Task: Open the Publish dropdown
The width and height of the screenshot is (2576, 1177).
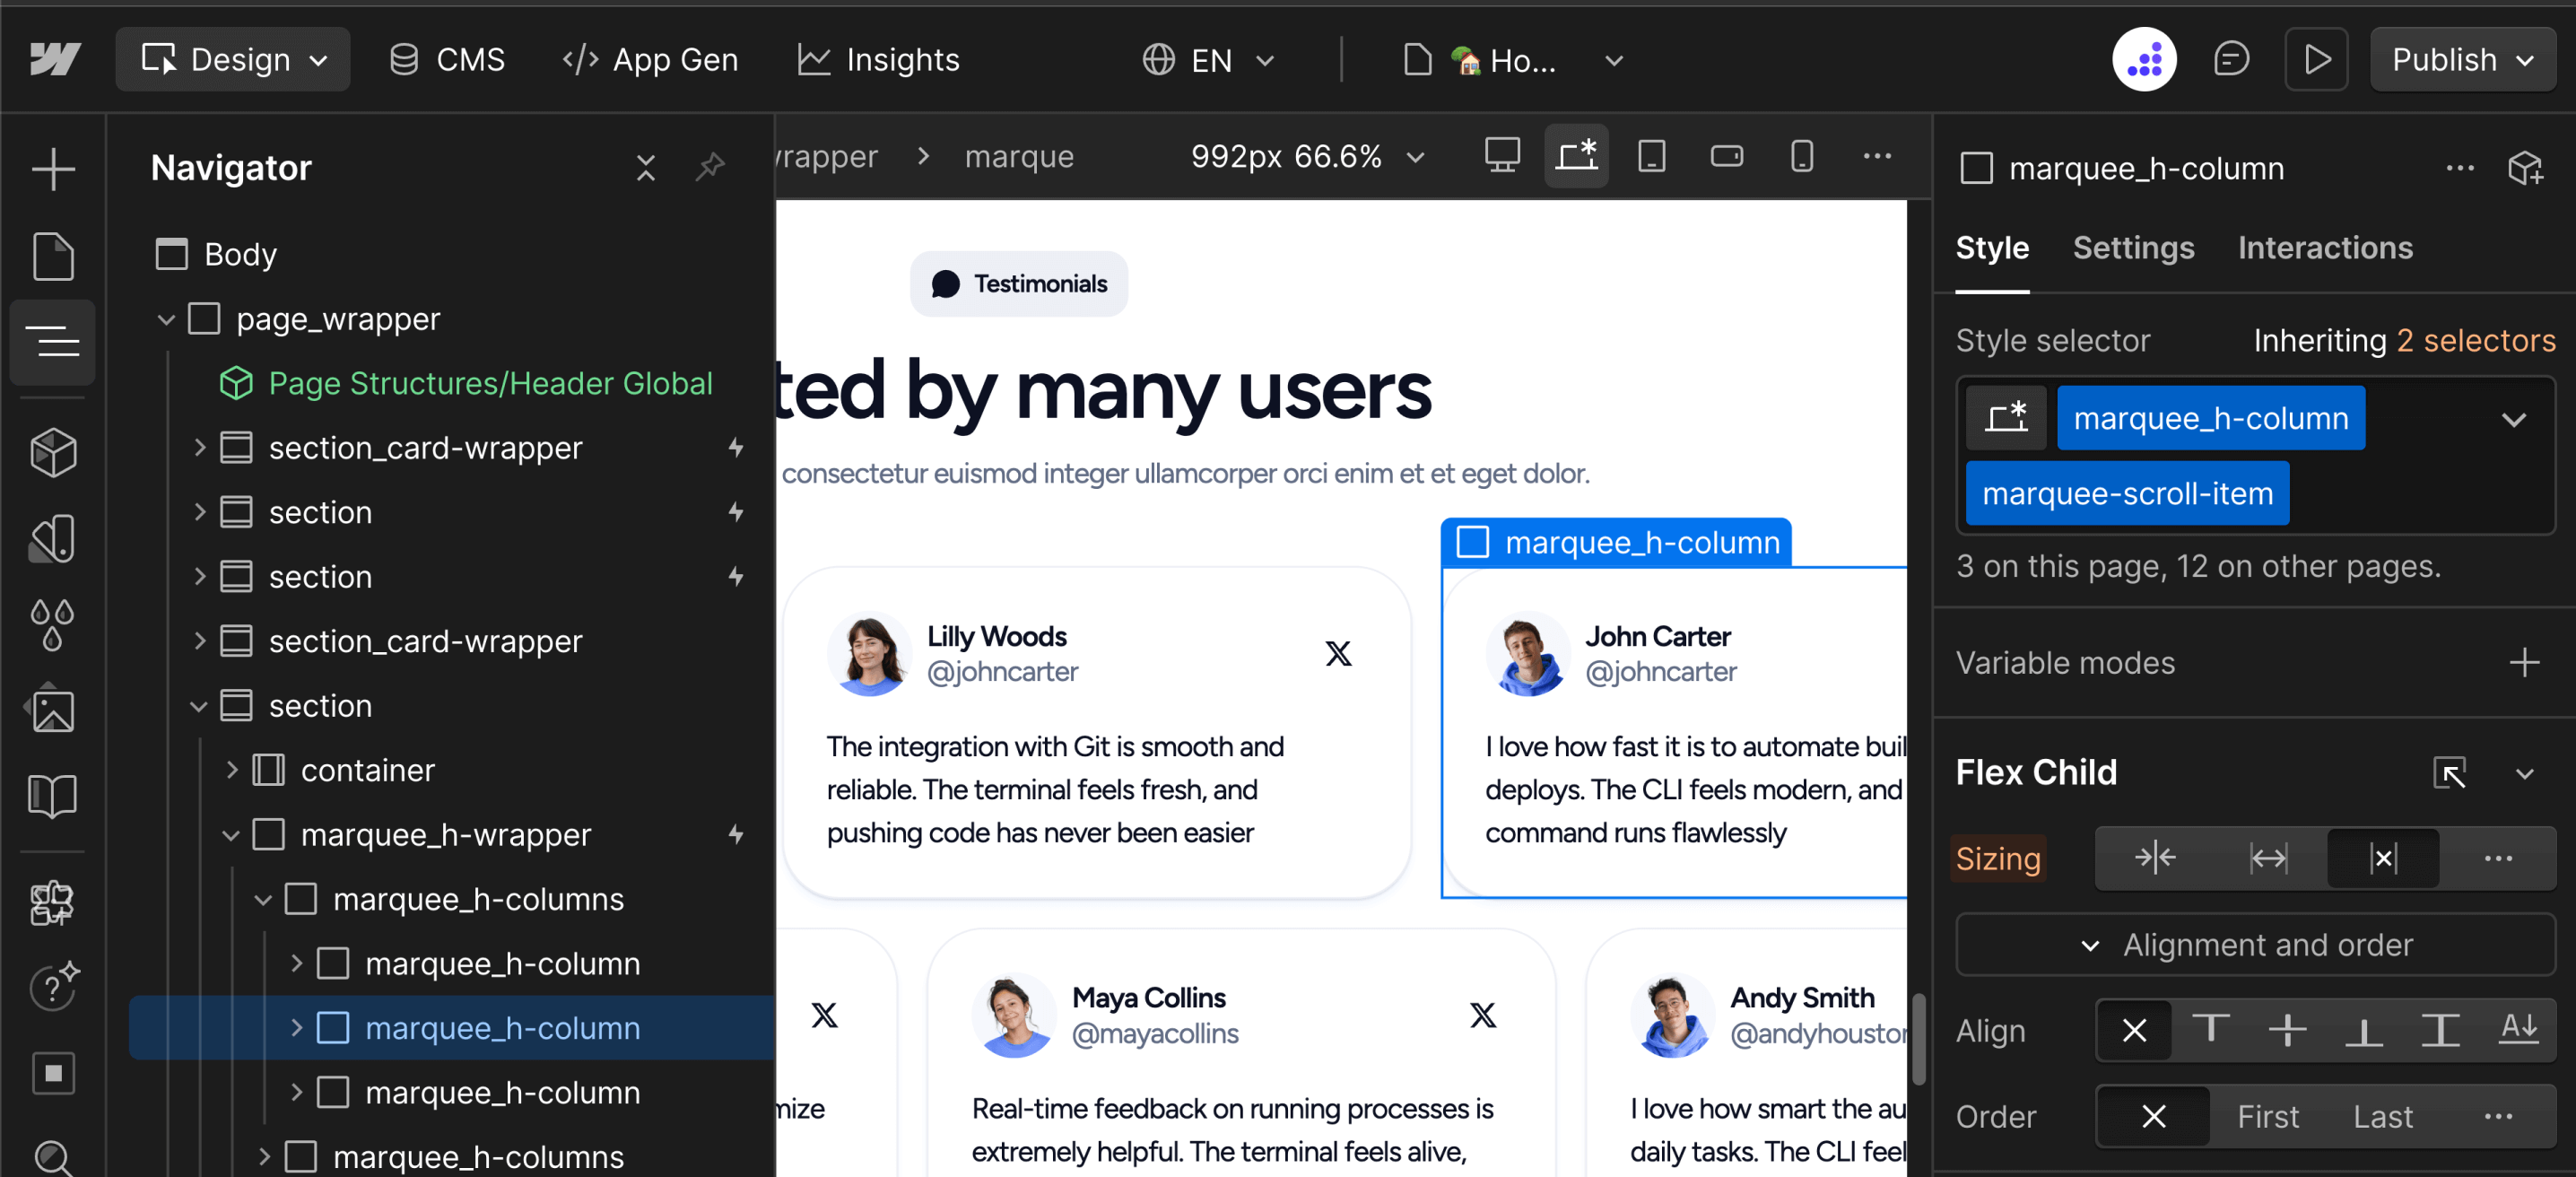Action: [x=2463, y=60]
